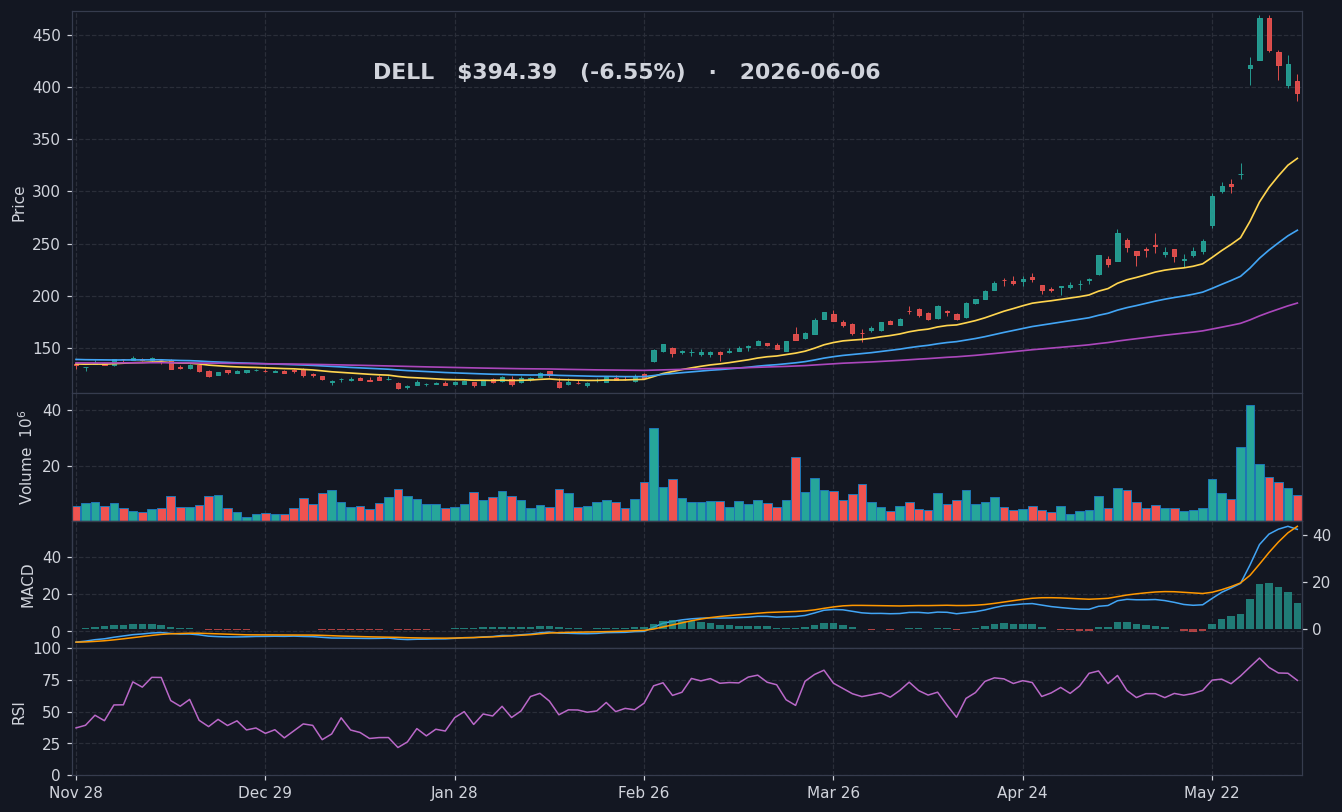Viewport: 1342px width, 812px height.
Task: Click the 350 price tick label
Action: pyautogui.click(x=48, y=139)
